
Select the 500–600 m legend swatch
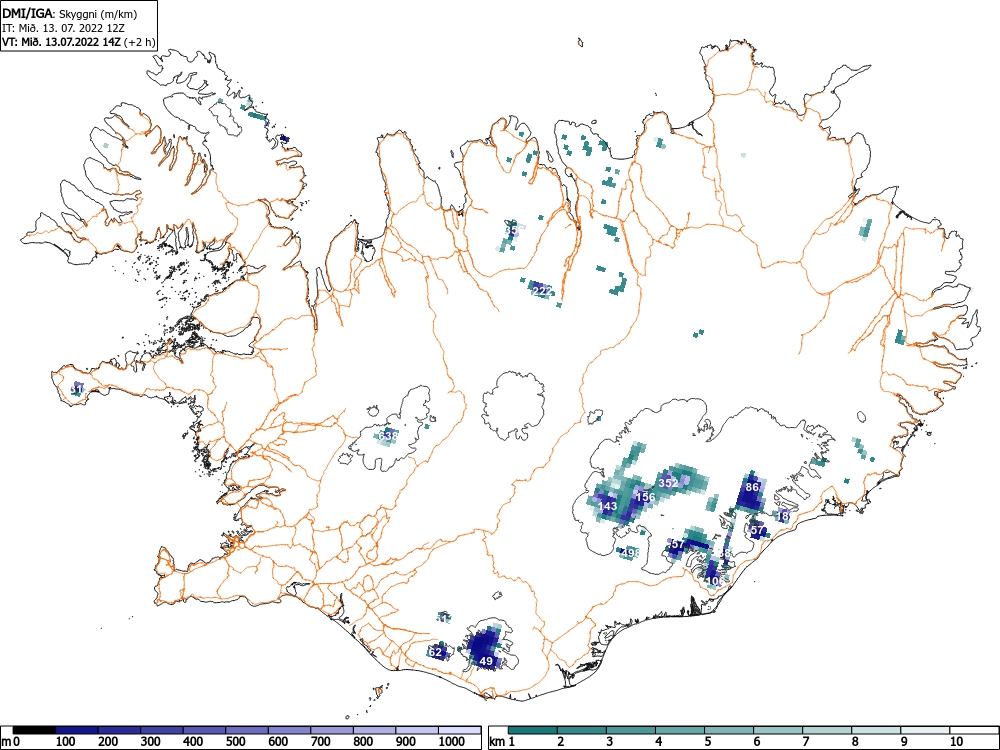point(247,730)
